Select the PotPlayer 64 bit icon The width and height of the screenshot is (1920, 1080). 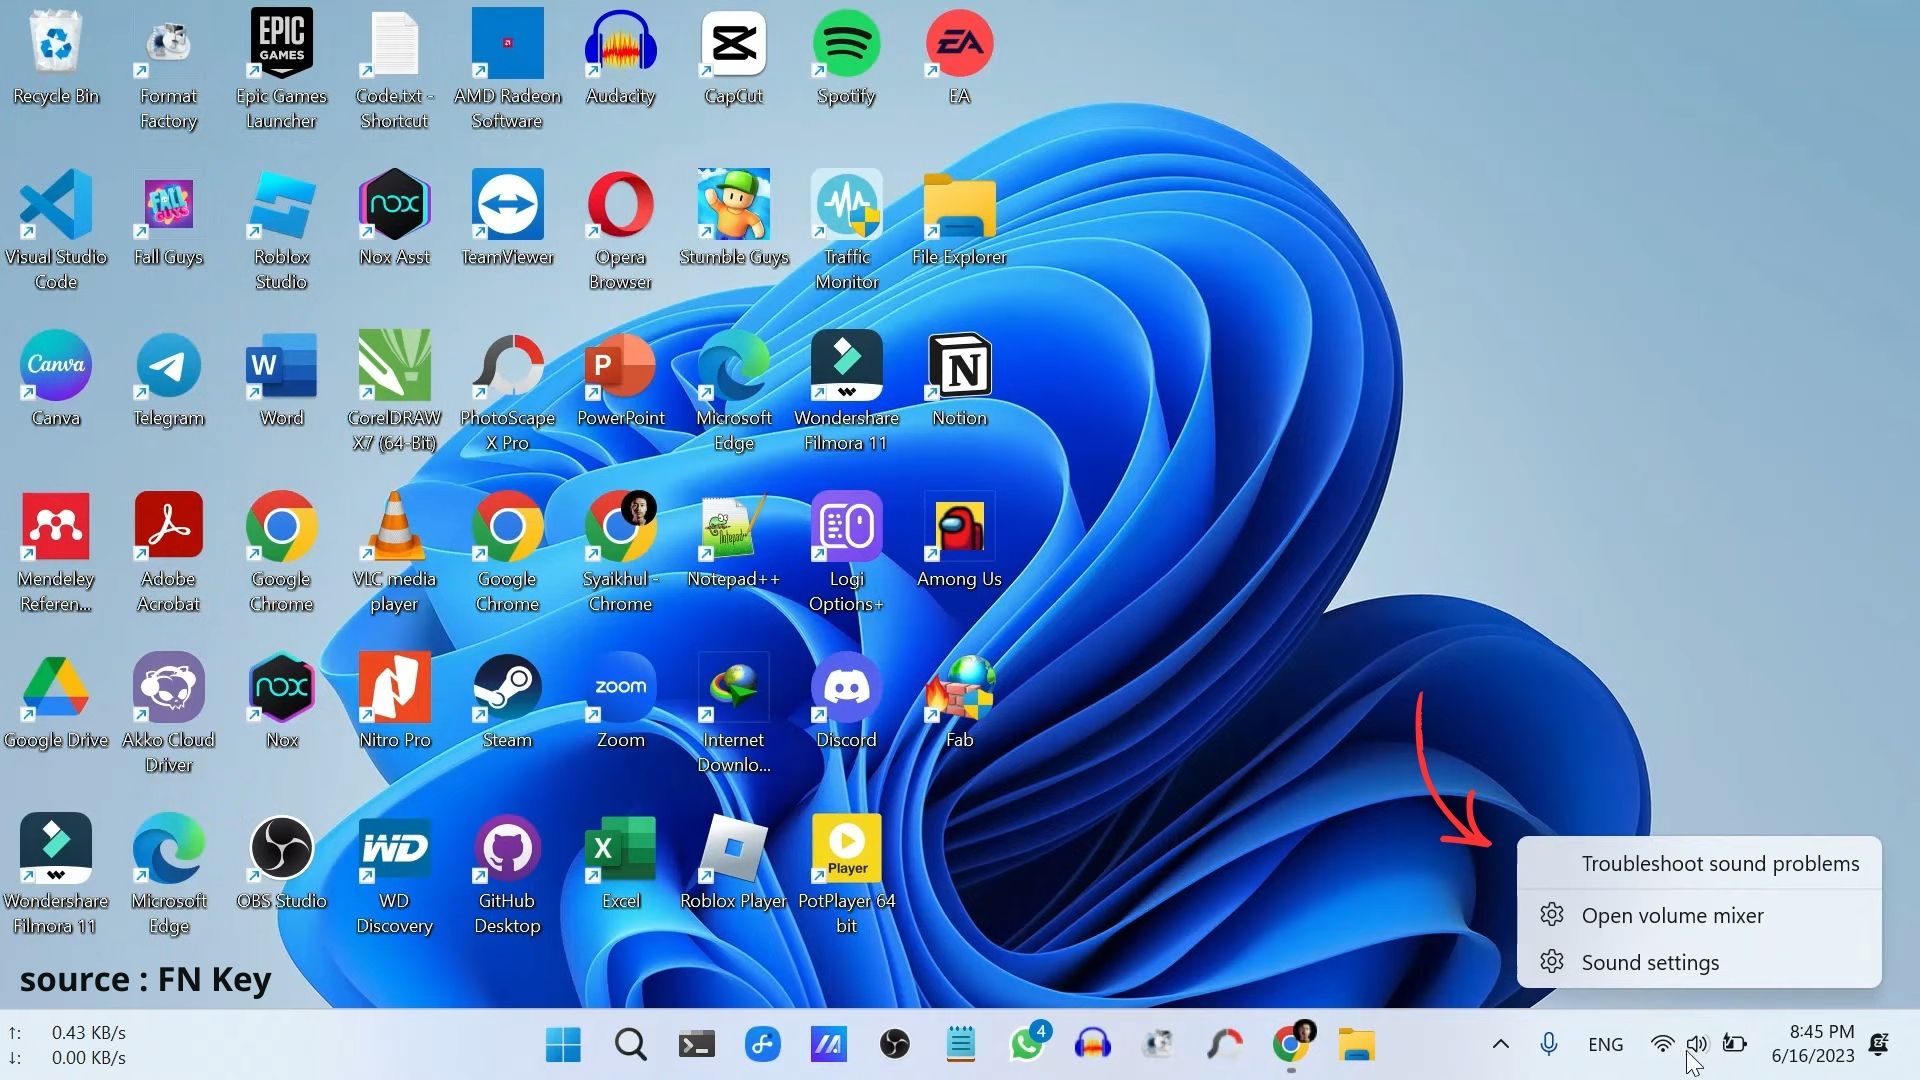pos(846,874)
